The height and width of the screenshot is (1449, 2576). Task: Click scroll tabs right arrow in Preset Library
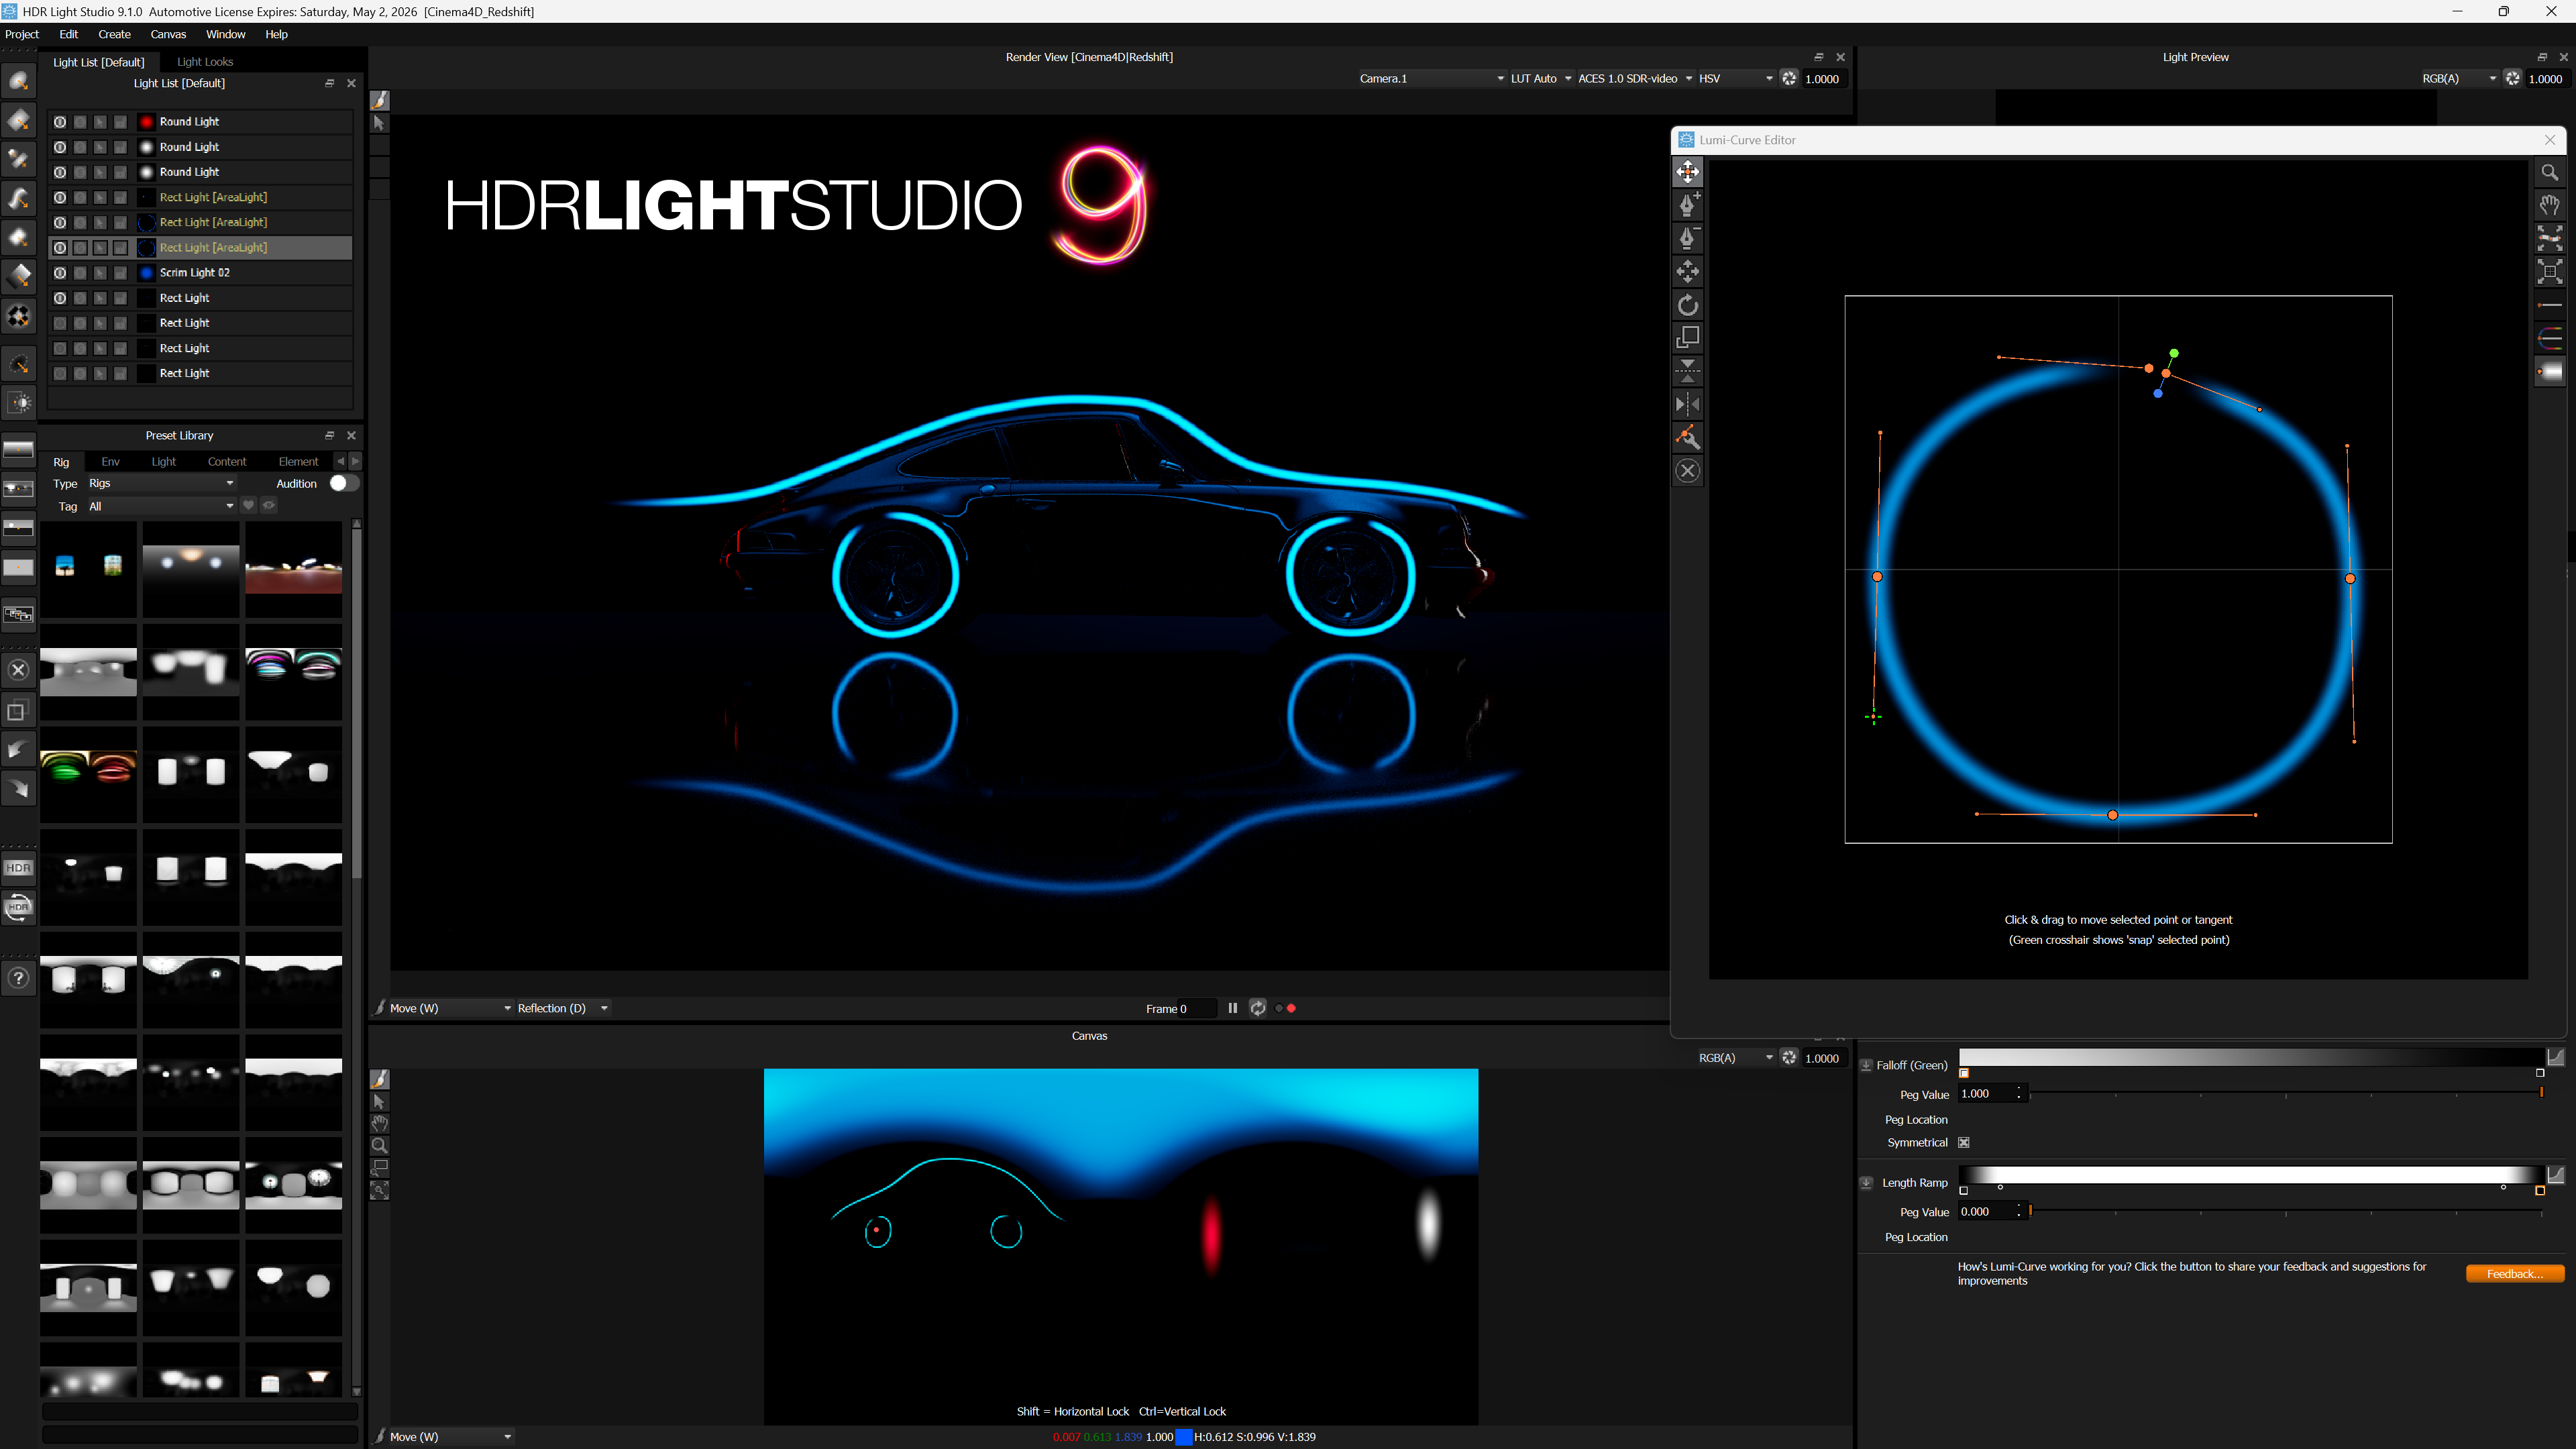355,462
